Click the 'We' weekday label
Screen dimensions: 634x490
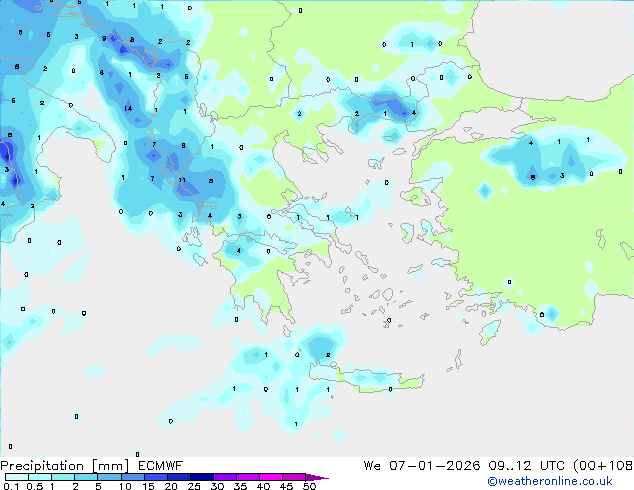pyautogui.click(x=372, y=466)
